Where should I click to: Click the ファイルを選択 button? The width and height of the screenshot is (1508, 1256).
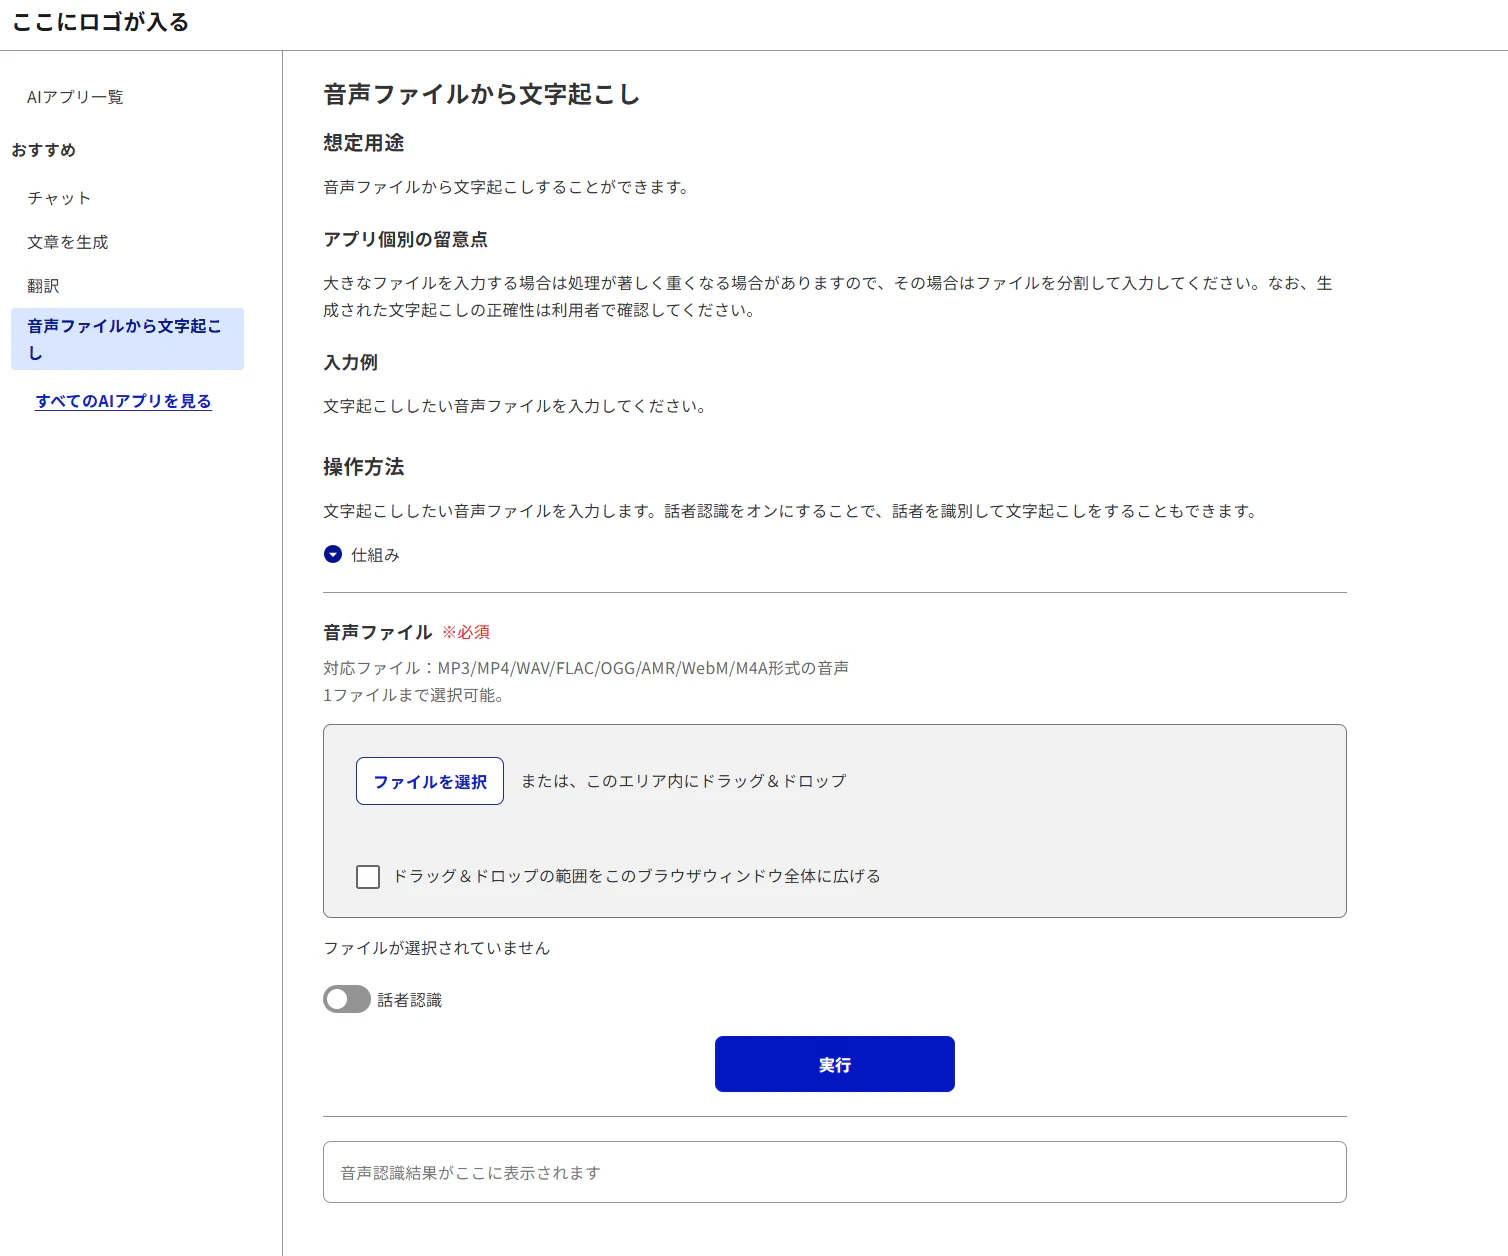coord(430,781)
